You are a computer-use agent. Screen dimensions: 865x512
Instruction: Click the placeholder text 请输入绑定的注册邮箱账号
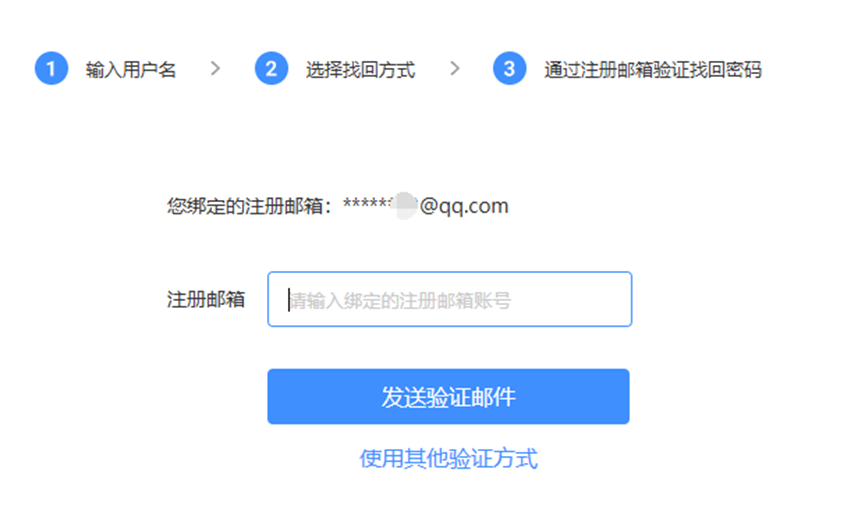coord(401,301)
